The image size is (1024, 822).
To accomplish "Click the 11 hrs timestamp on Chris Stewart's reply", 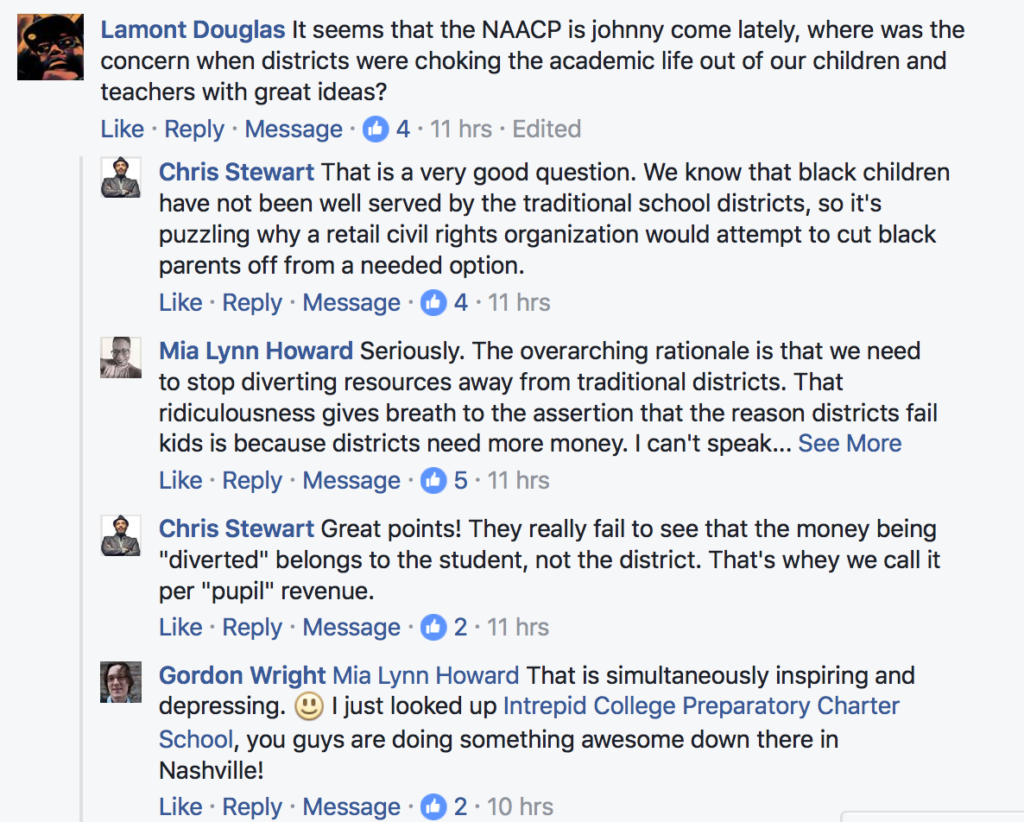I will pos(518,302).
